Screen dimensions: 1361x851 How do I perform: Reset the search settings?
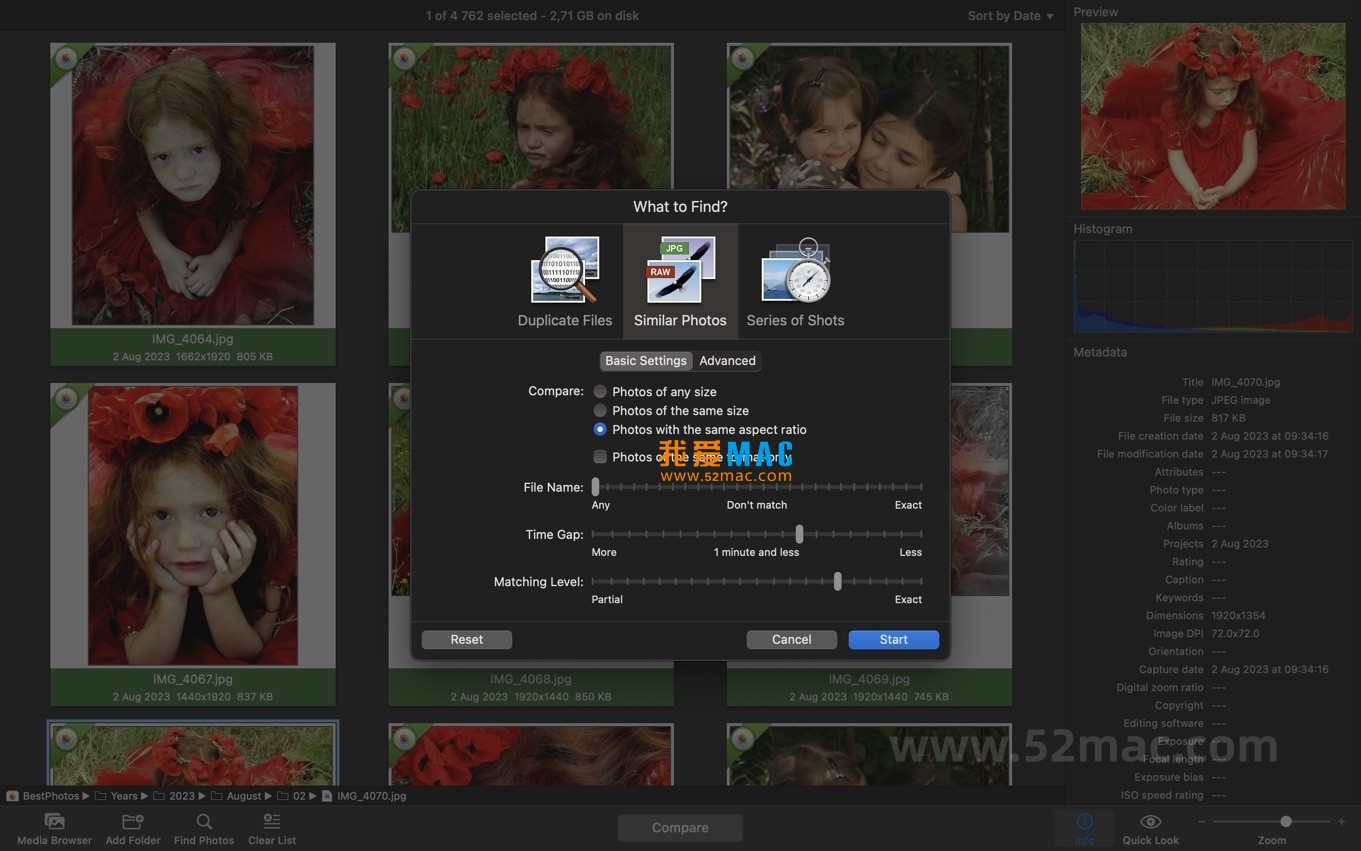(x=466, y=639)
